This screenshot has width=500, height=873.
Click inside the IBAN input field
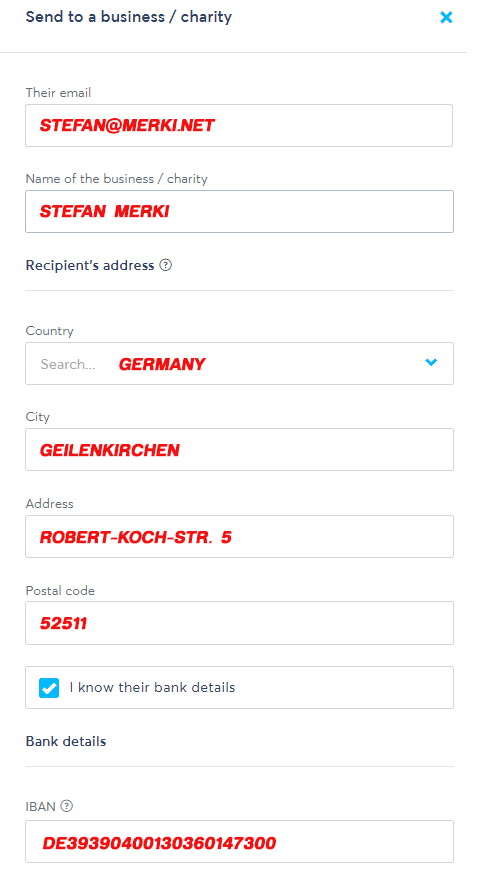tap(239, 842)
